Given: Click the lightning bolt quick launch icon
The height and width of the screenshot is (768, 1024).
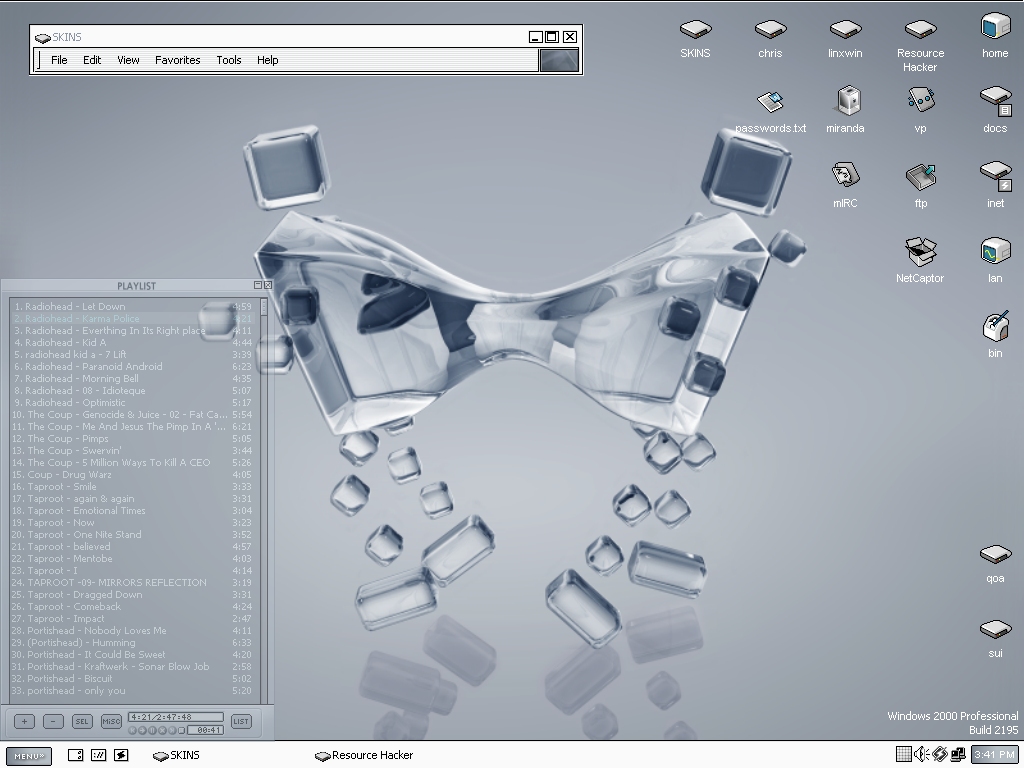Looking at the screenshot, I should click(121, 755).
